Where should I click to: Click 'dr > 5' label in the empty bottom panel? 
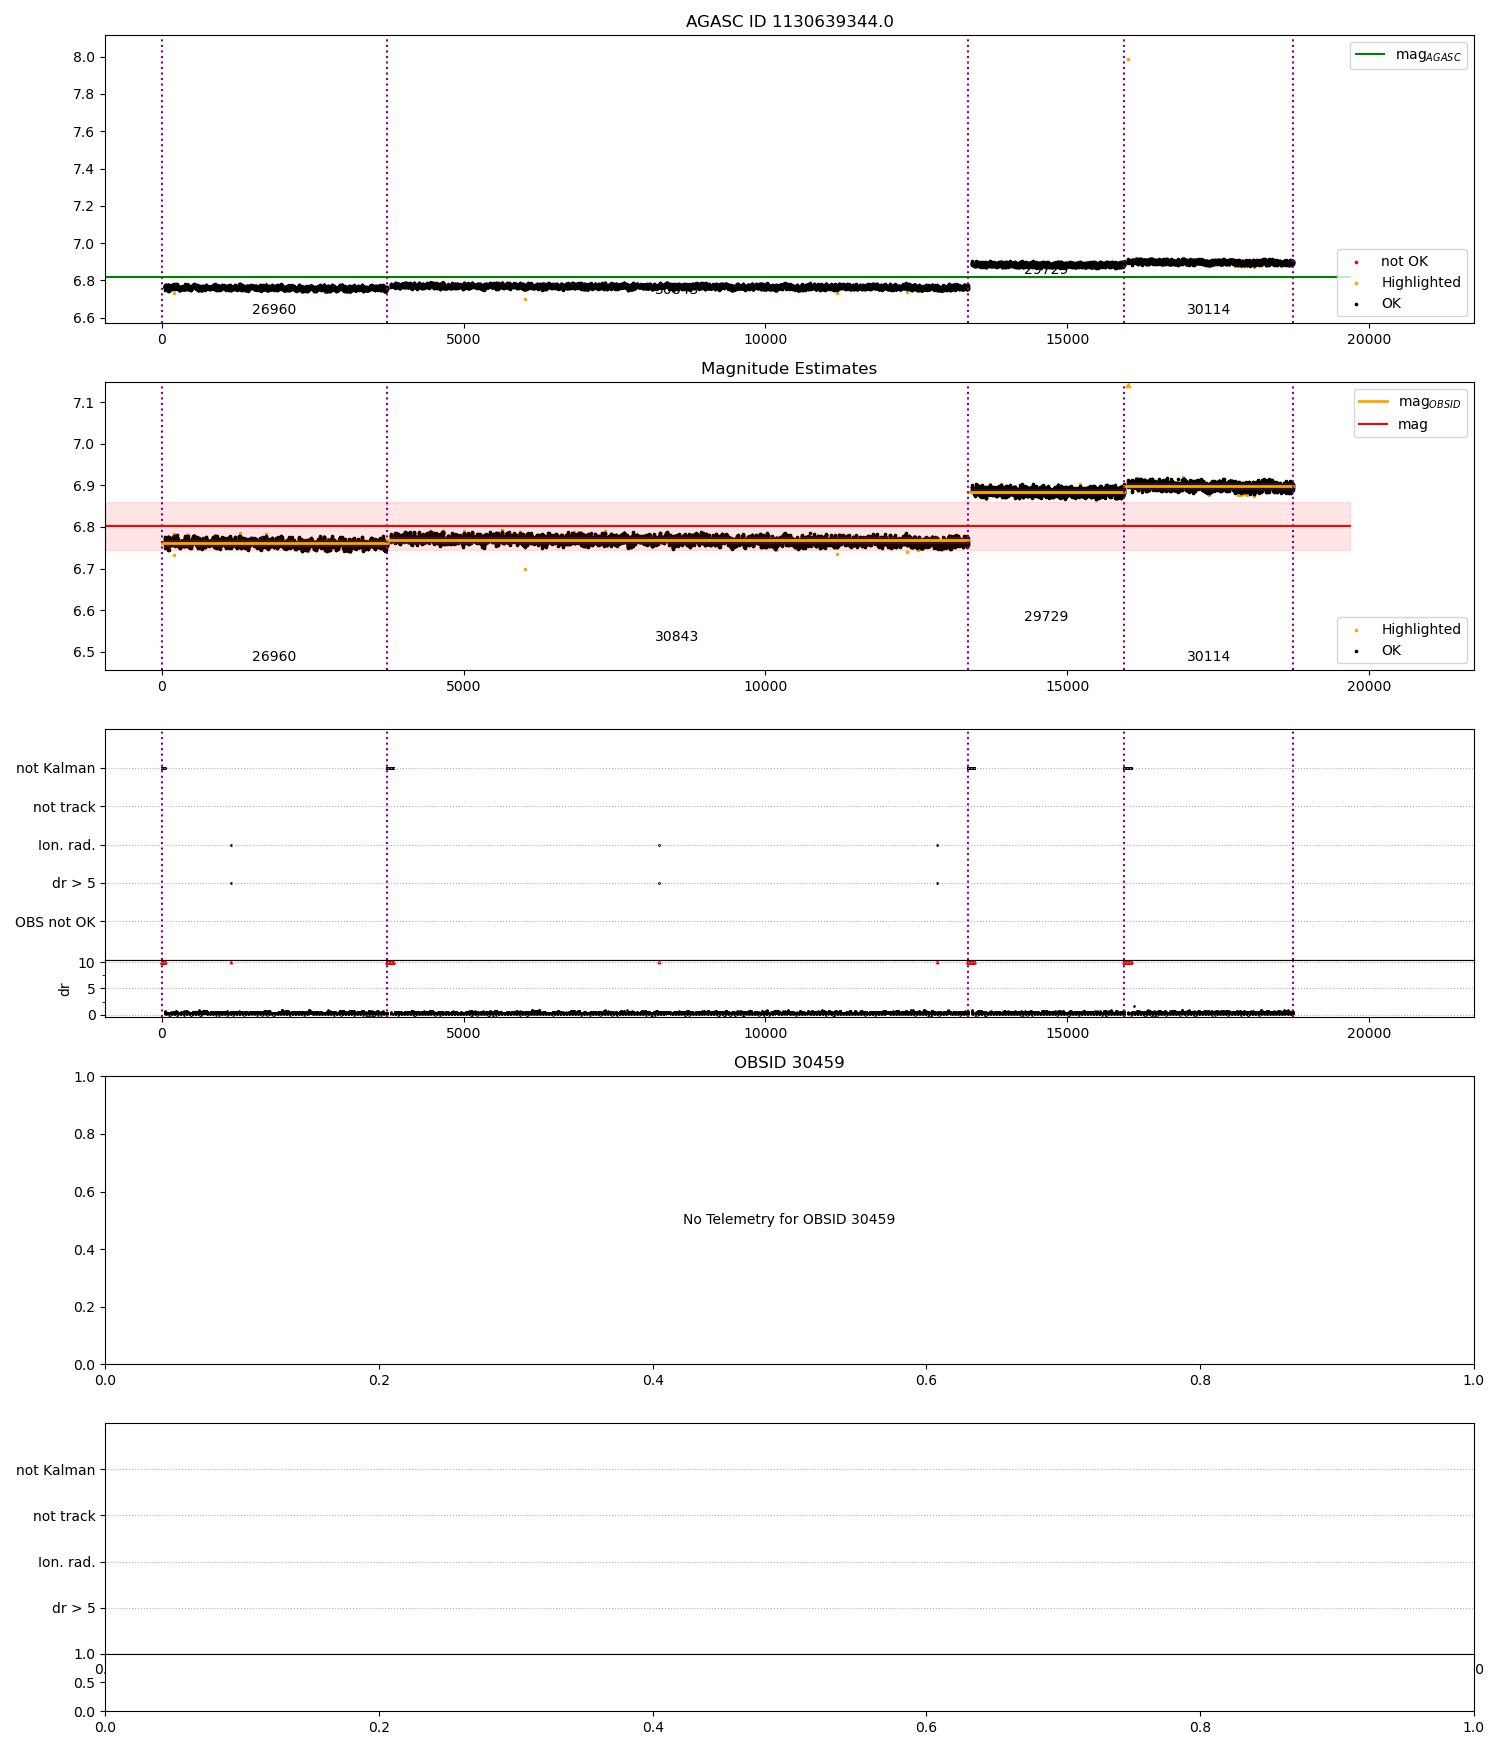(x=74, y=1607)
